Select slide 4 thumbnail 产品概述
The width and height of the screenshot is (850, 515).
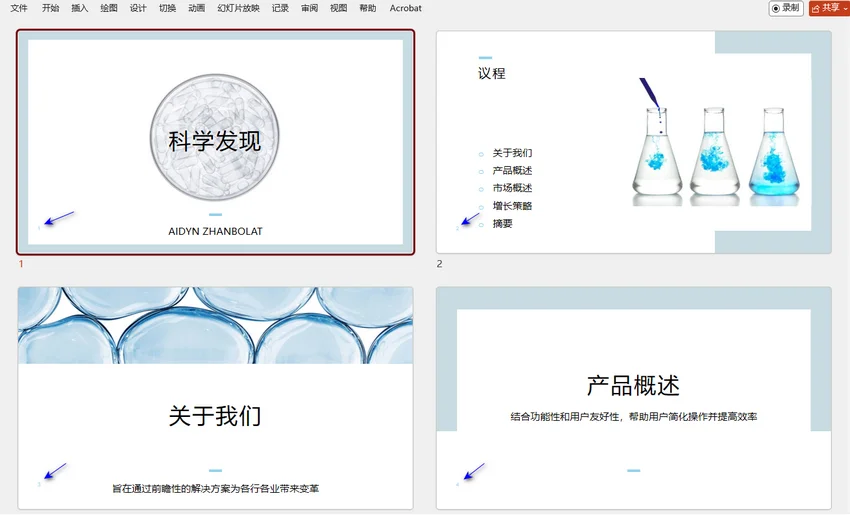coord(634,398)
